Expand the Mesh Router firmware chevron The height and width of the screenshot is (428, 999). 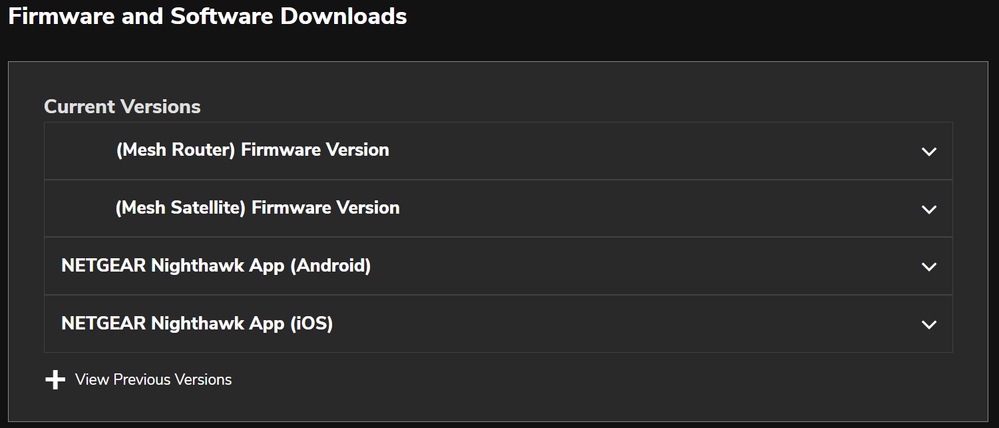(x=929, y=152)
